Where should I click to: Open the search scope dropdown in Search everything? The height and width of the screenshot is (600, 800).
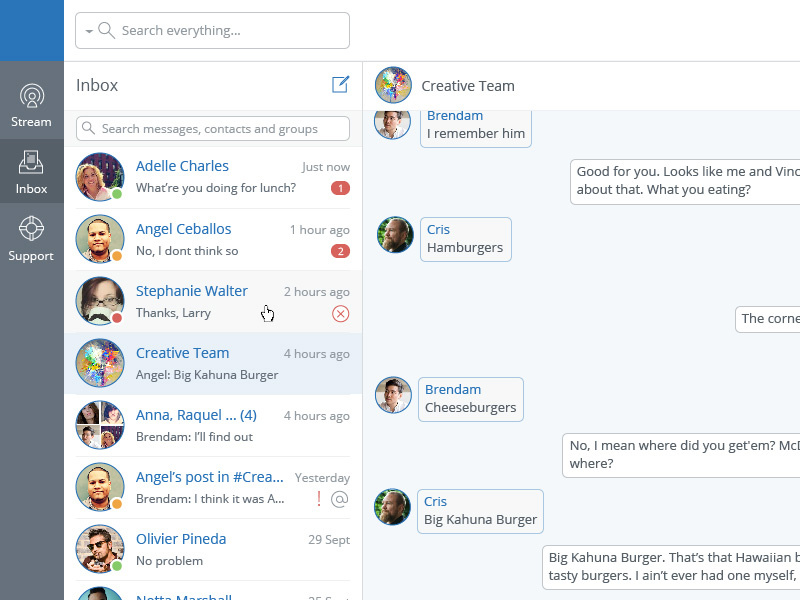(90, 31)
